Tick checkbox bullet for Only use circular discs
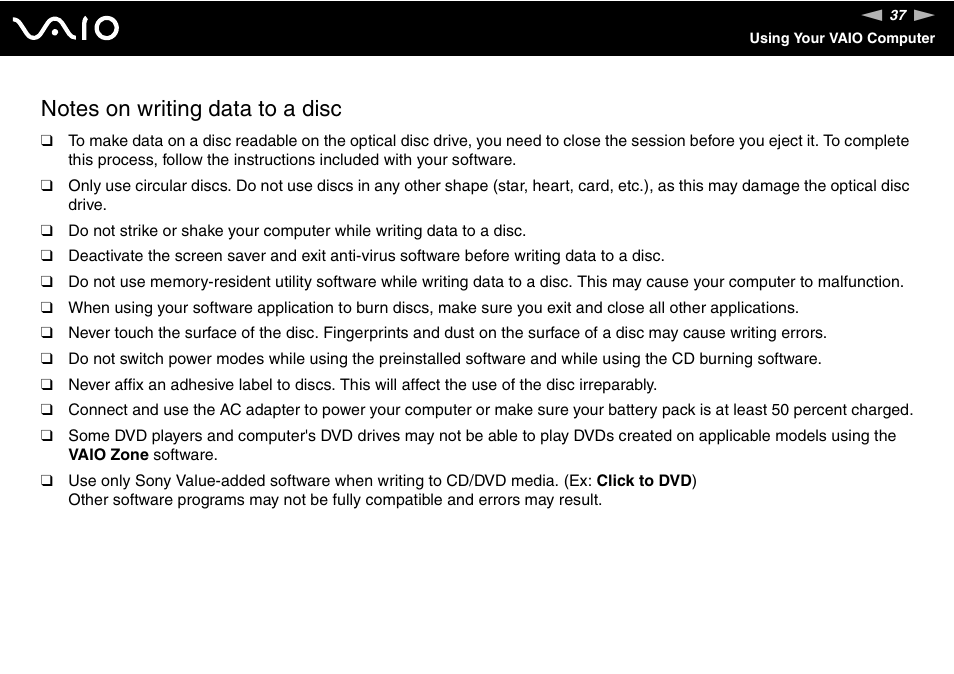Viewport: 954px width, 674px height. pyautogui.click(x=47, y=186)
